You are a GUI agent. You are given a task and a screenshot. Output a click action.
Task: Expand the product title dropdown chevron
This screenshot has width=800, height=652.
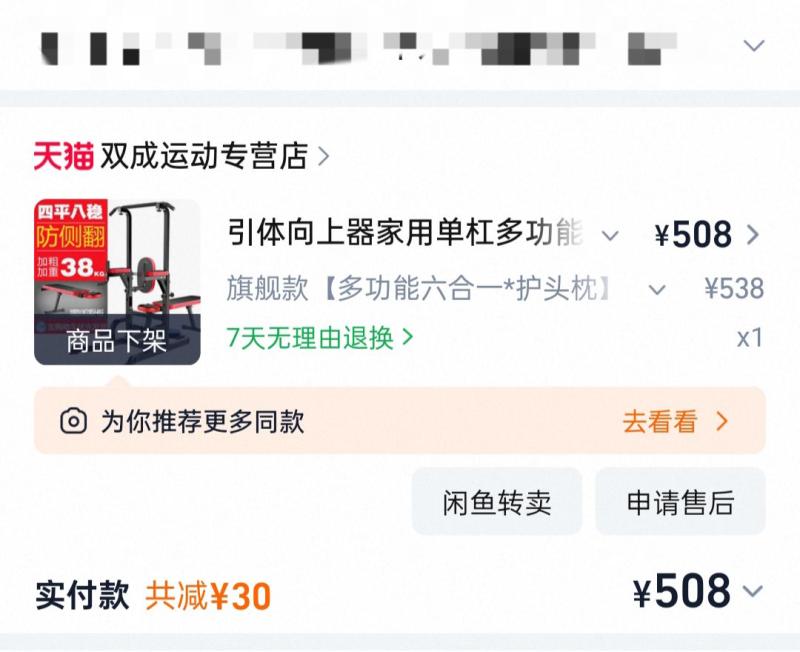point(610,236)
